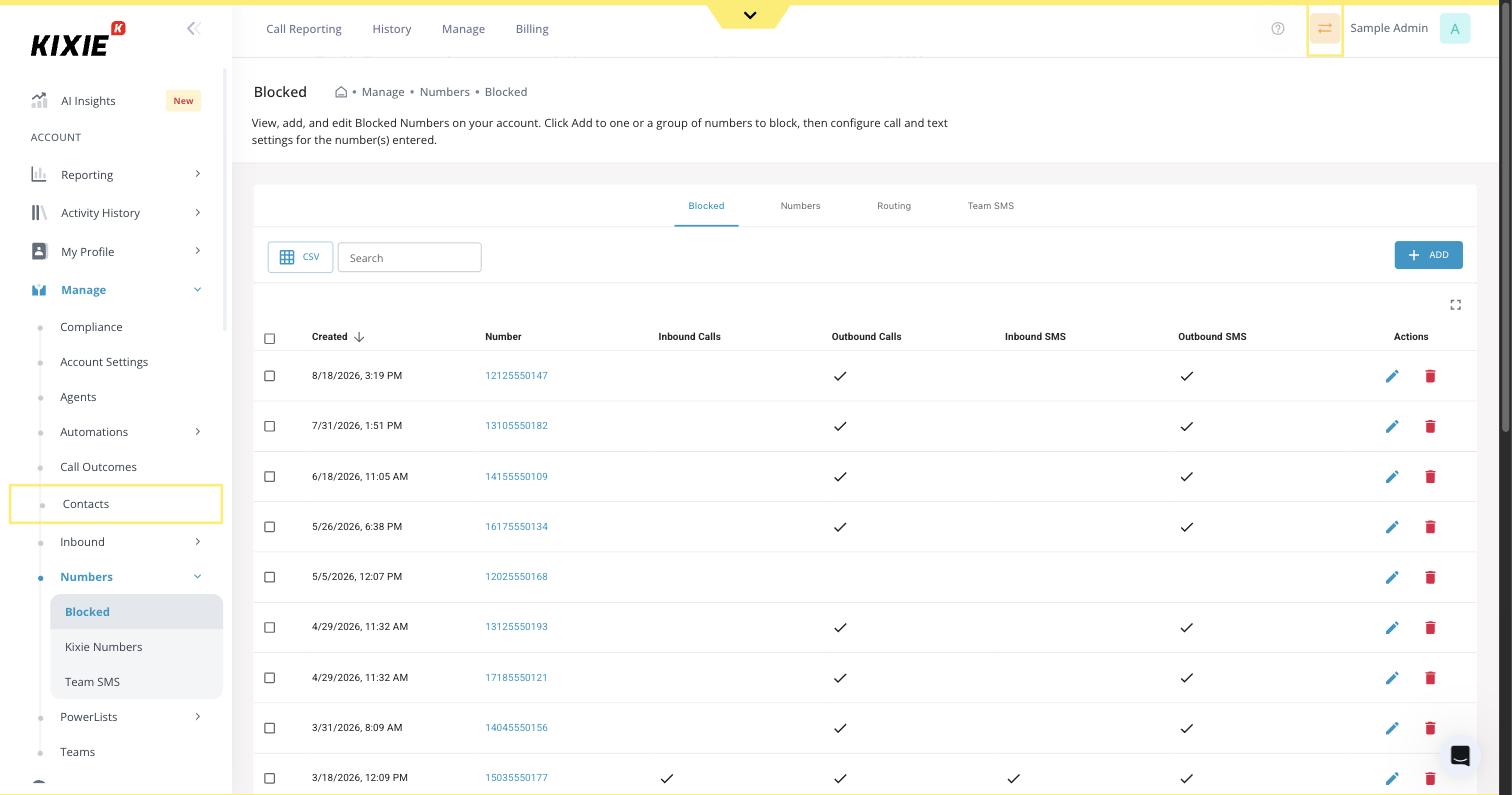This screenshot has width=1512, height=795.
Task: Check the row for 16175550134
Action: (270, 527)
